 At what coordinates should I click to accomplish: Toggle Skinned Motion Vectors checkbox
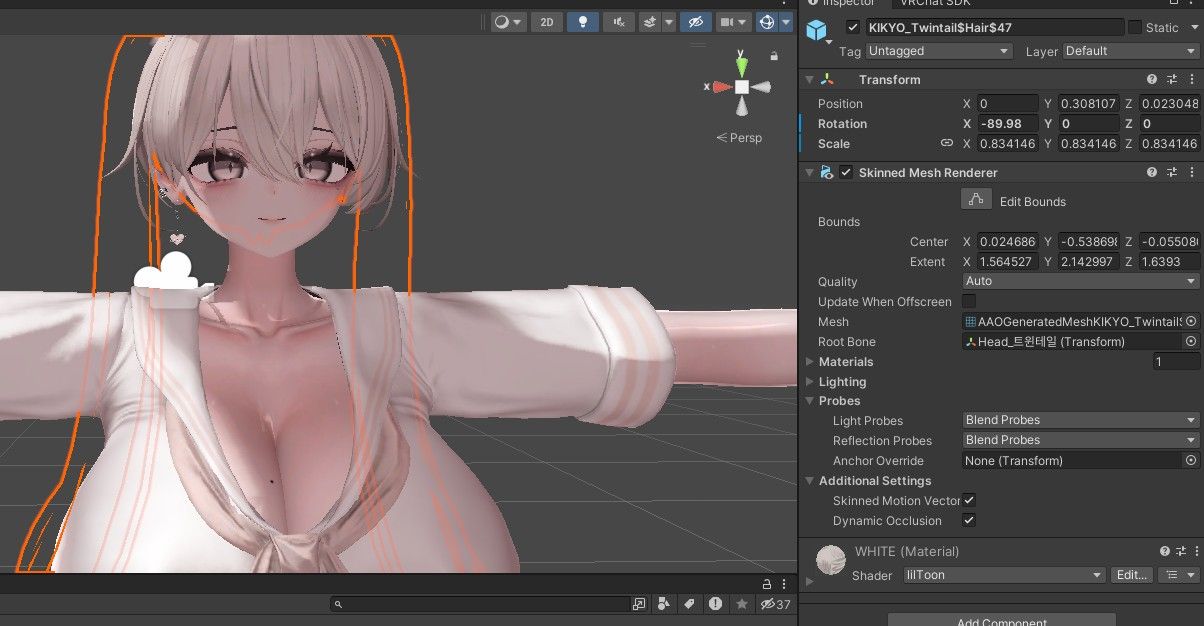969,500
